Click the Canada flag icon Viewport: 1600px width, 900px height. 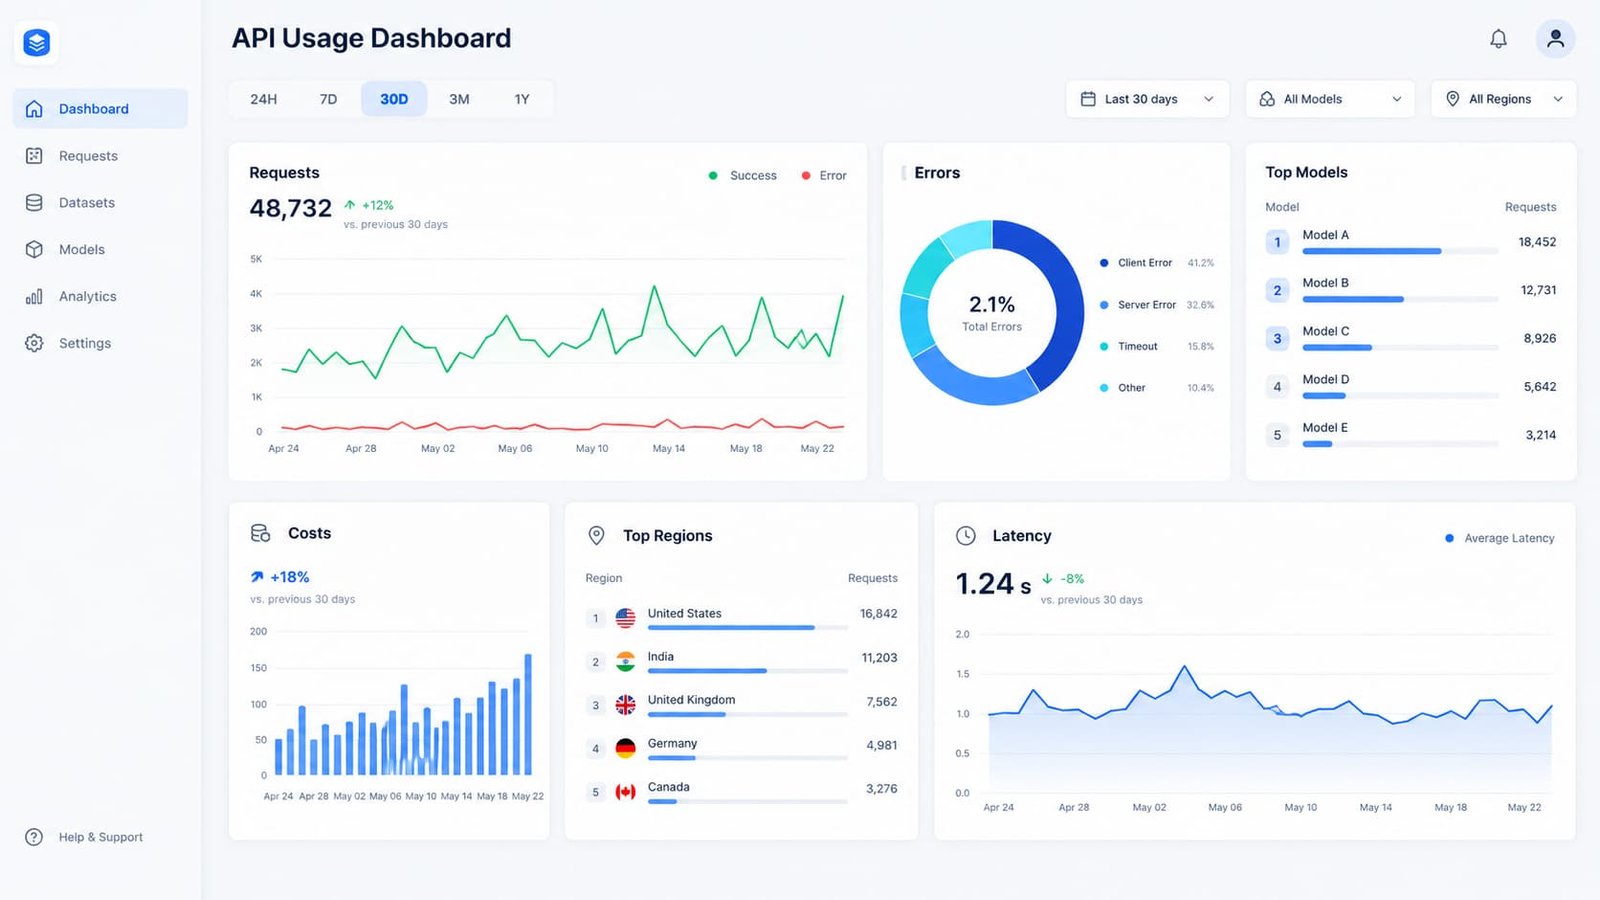click(625, 792)
